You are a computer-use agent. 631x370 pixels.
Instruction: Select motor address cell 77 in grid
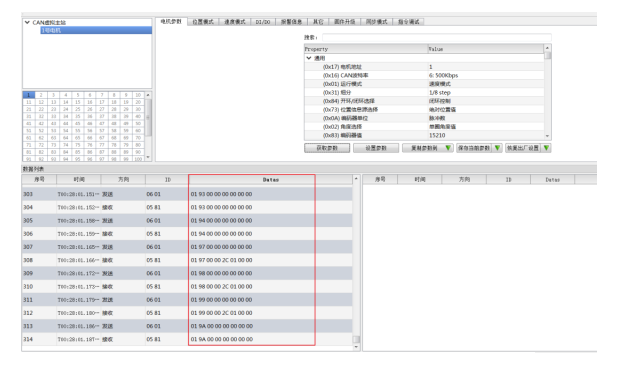click(x=102, y=145)
